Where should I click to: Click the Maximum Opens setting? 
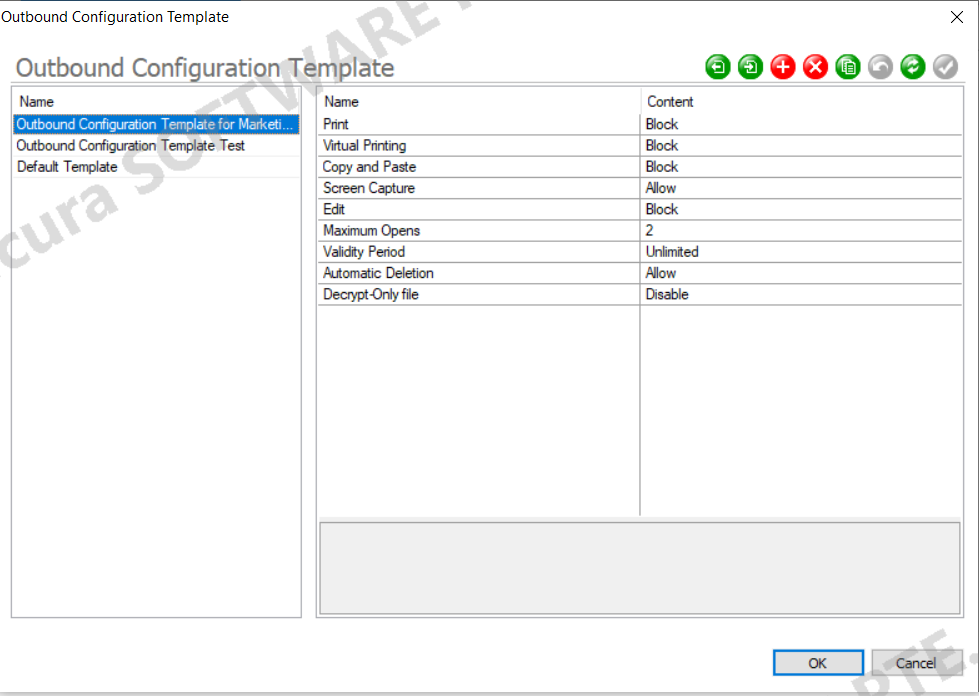pos(400,230)
